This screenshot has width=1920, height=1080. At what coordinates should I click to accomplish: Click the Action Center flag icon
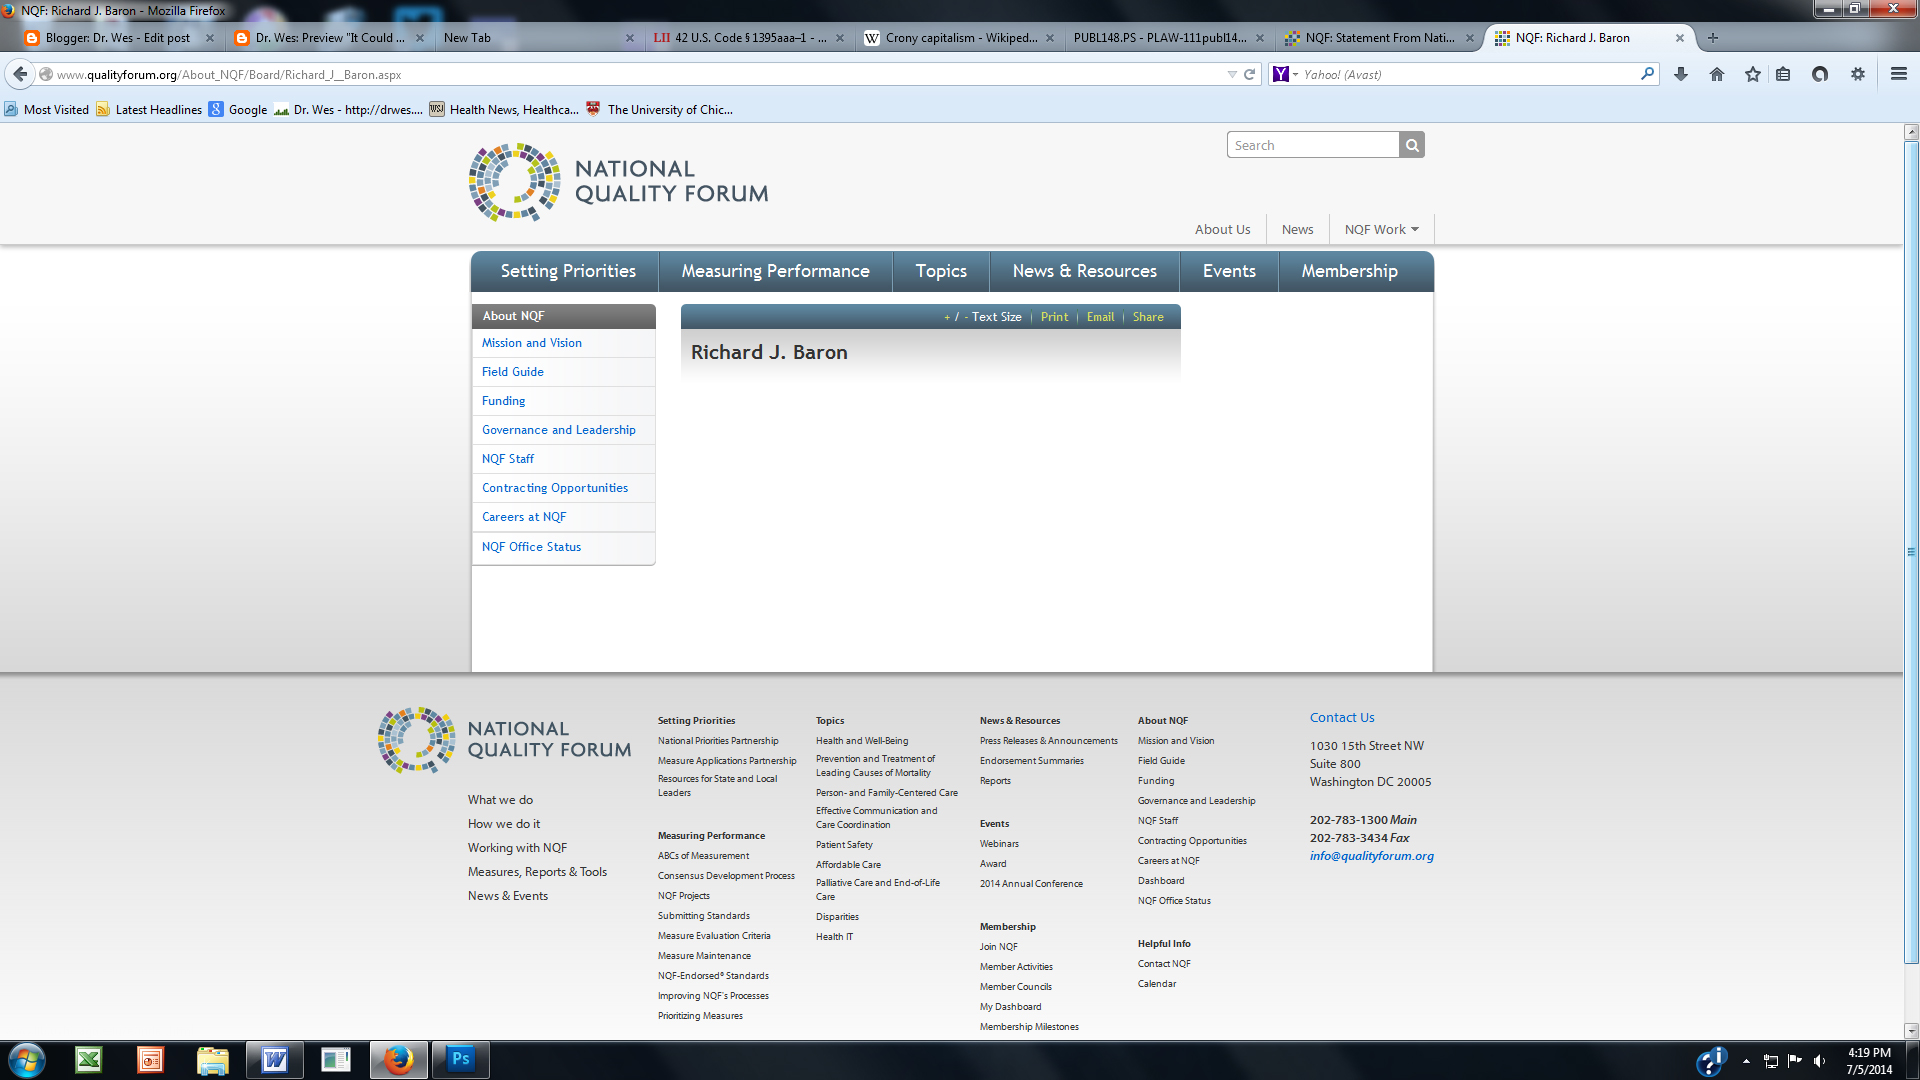[1795, 1061]
